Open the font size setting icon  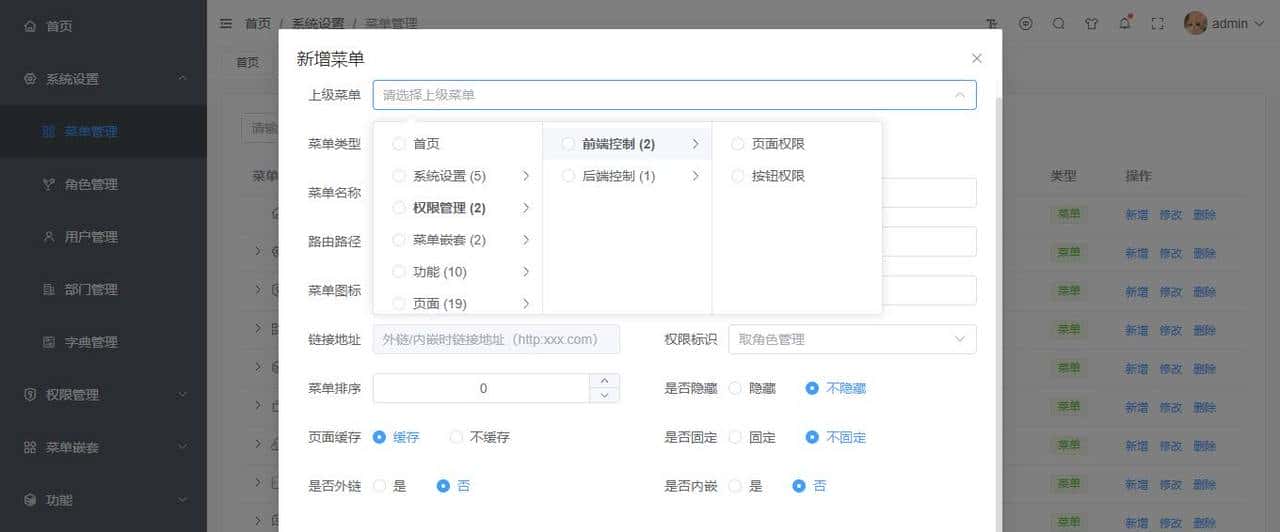[x=992, y=24]
